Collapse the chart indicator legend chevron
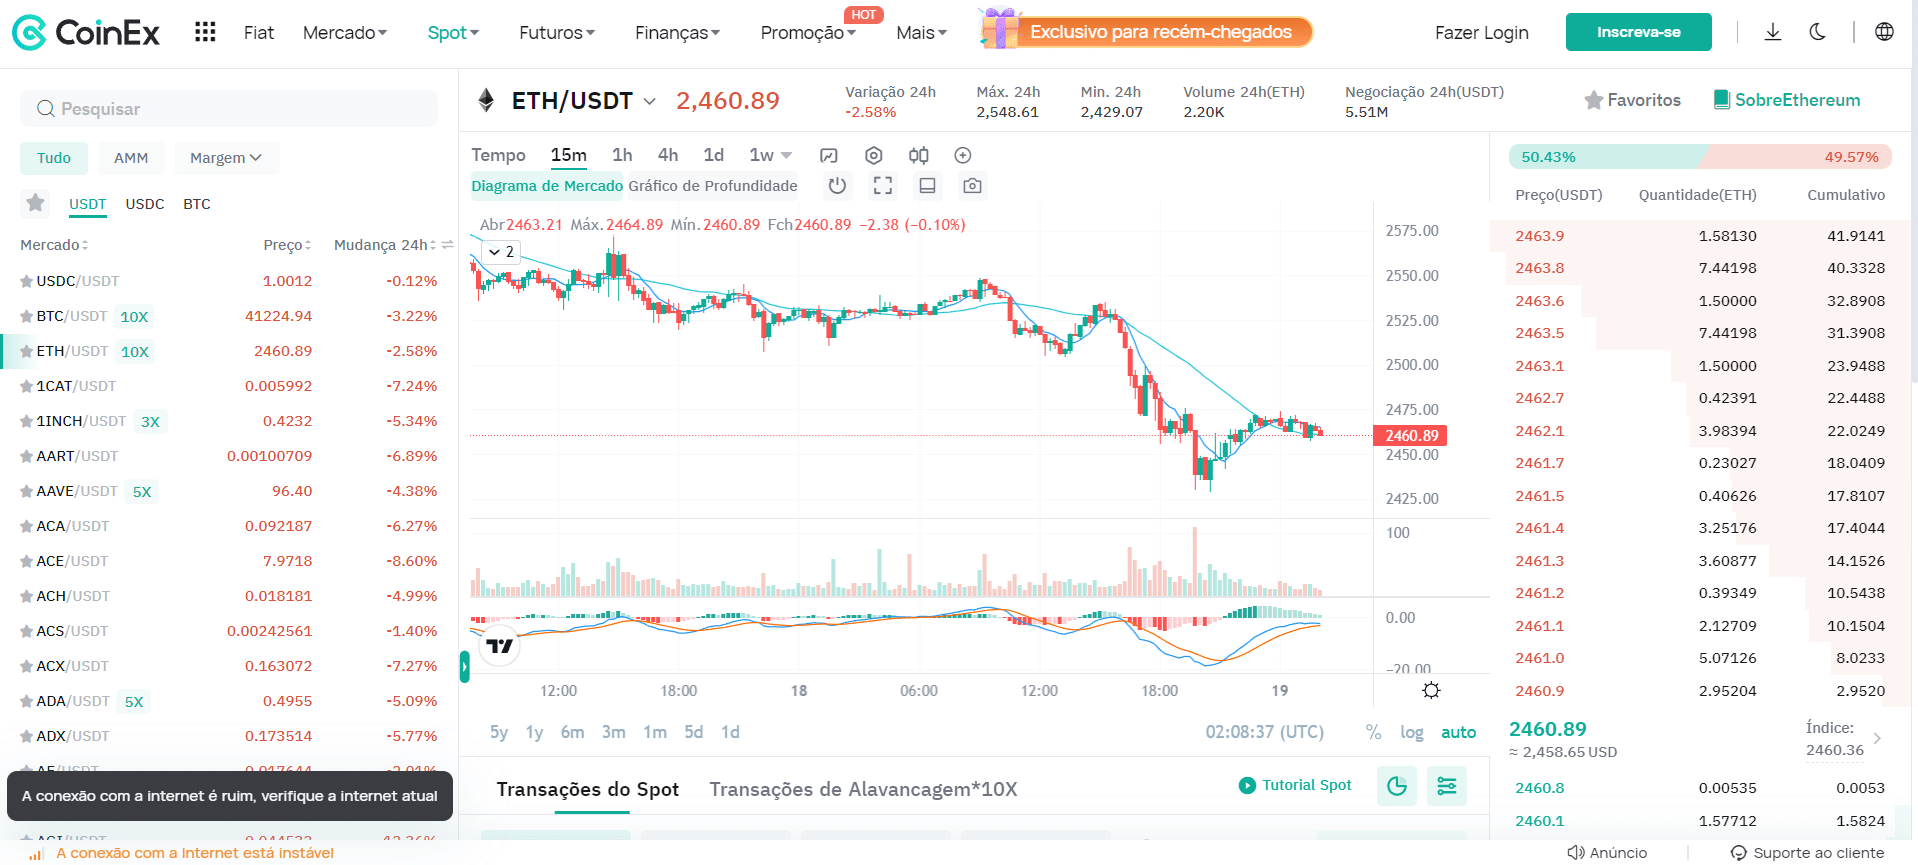Image resolution: width=1918 pixels, height=865 pixels. [x=494, y=252]
